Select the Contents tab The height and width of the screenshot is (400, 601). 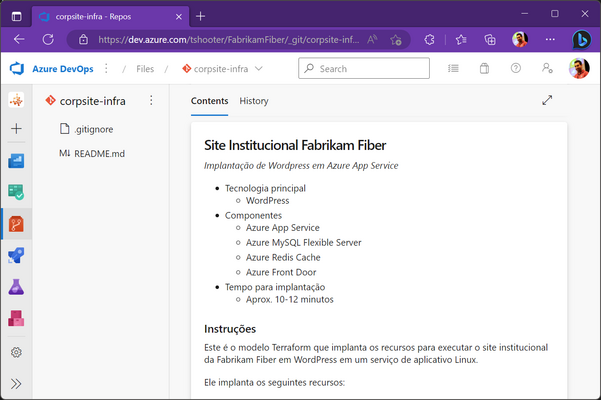[209, 101]
